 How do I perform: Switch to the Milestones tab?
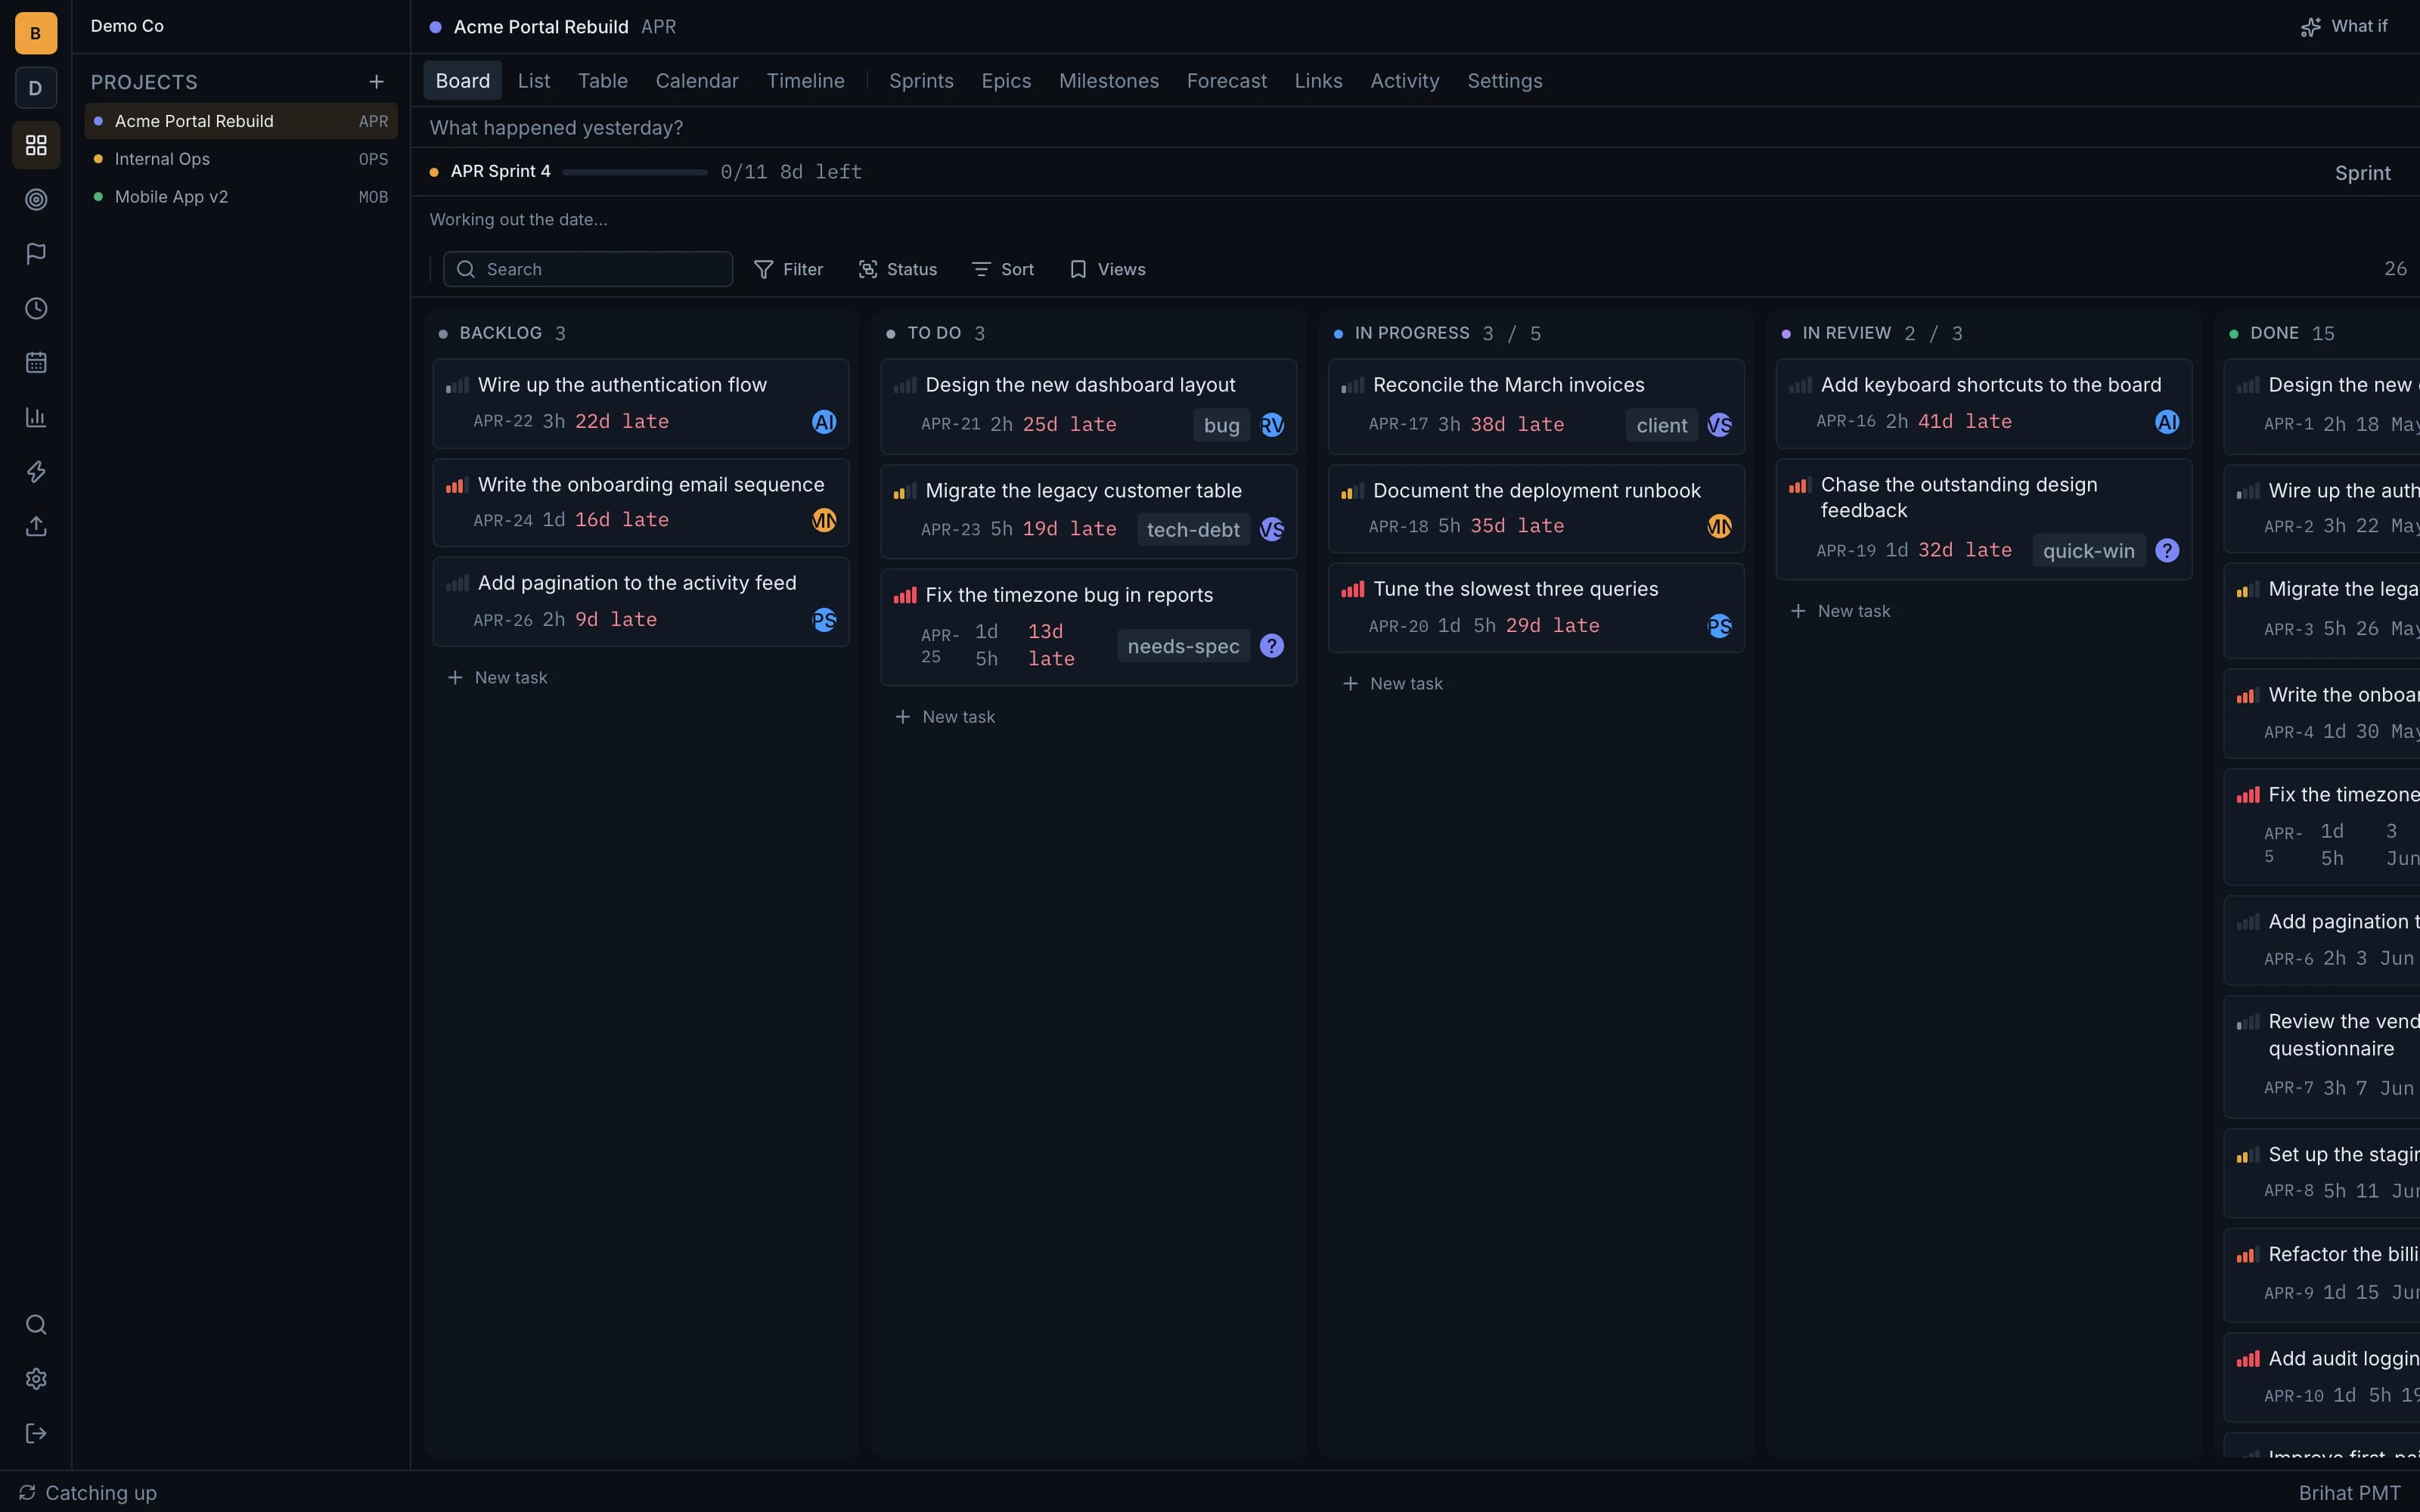tap(1109, 81)
